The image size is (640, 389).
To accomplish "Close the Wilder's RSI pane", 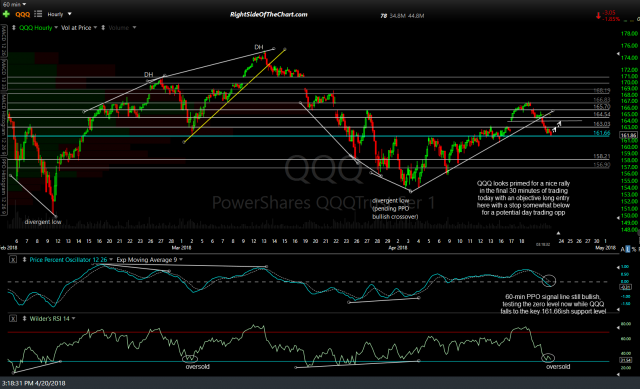I will point(13,318).
